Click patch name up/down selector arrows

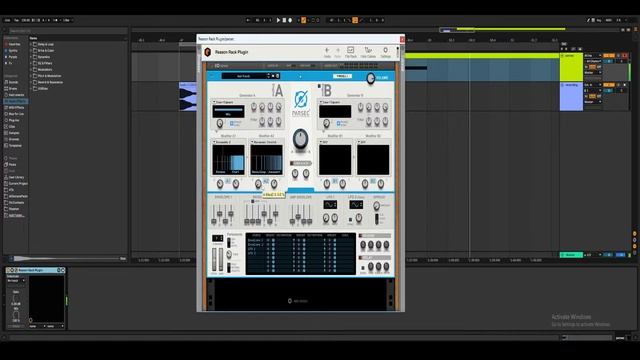(x=269, y=76)
